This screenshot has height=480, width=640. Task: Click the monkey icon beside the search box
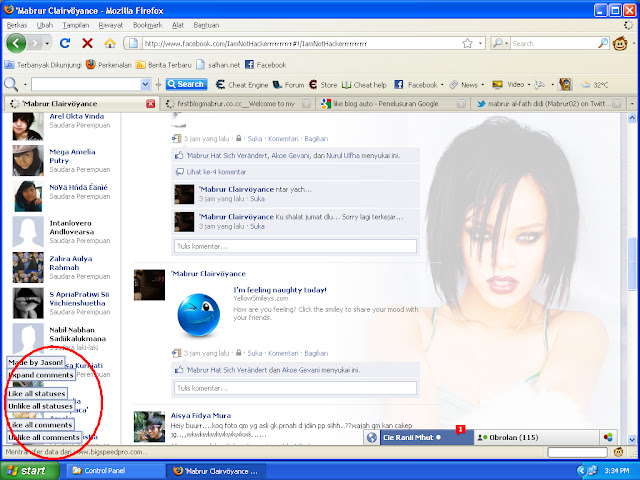620,43
